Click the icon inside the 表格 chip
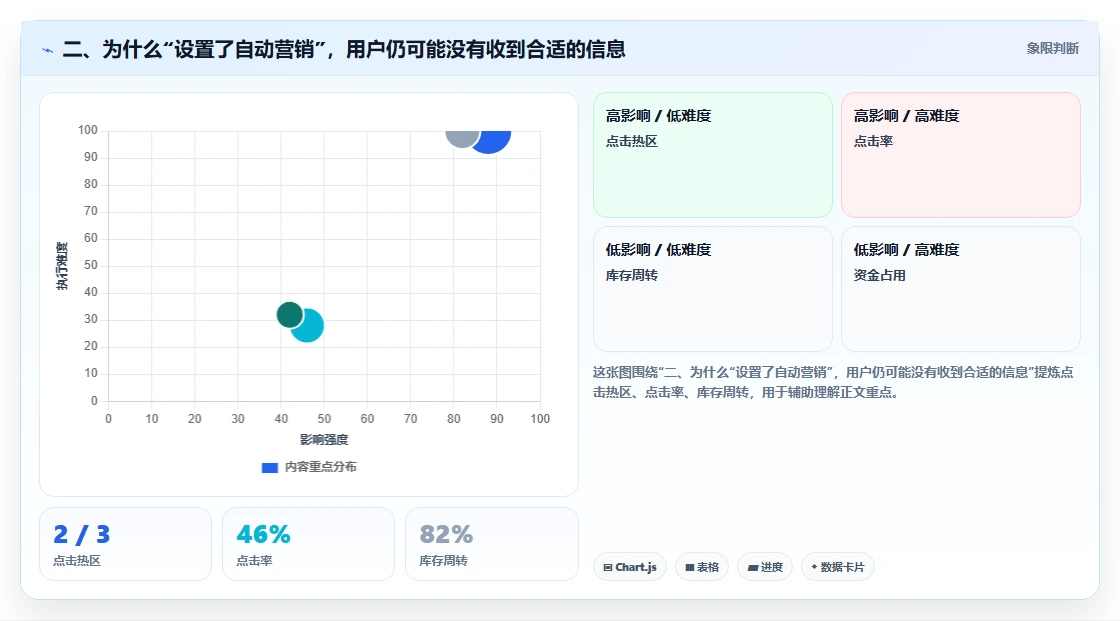 (x=690, y=567)
